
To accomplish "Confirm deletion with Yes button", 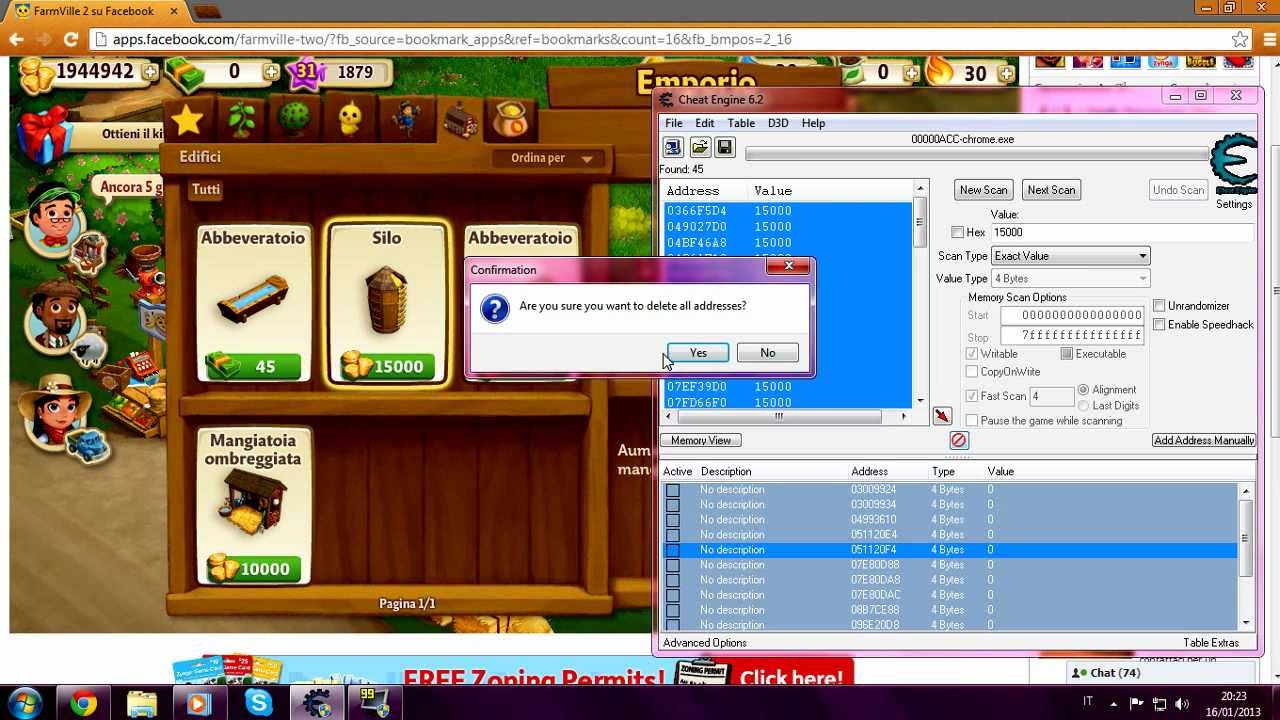I will [698, 353].
